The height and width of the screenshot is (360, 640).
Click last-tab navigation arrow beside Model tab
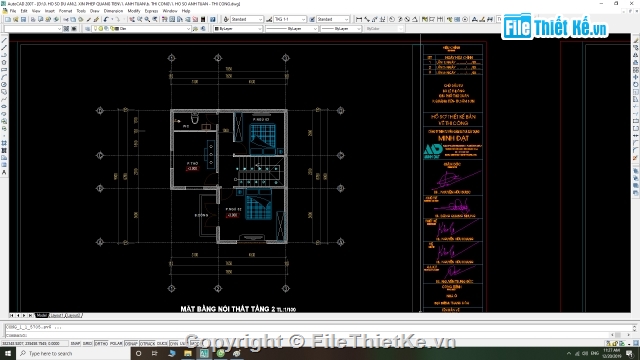30,316
